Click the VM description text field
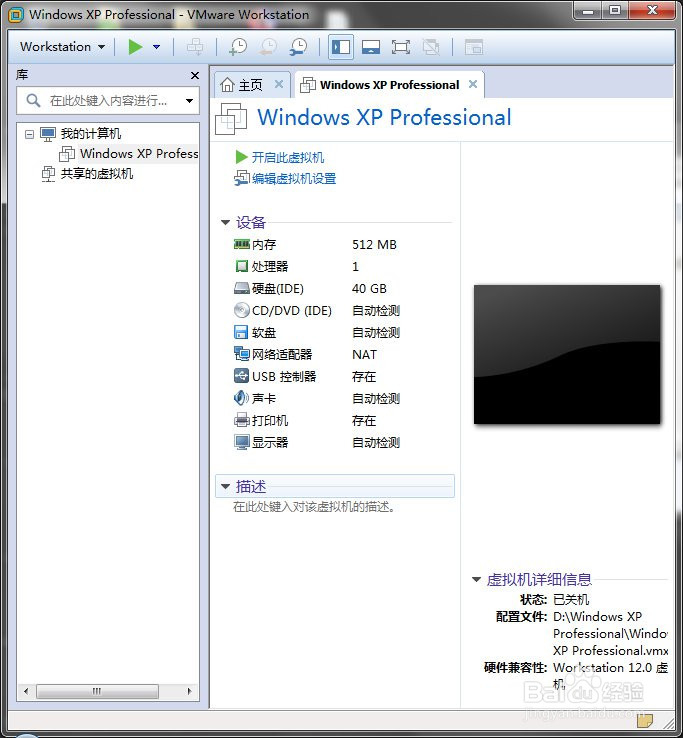The width and height of the screenshot is (683, 738). coord(314,507)
